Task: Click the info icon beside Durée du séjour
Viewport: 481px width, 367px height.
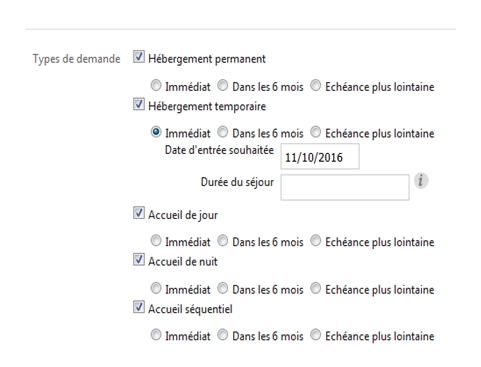Action: [x=421, y=181]
